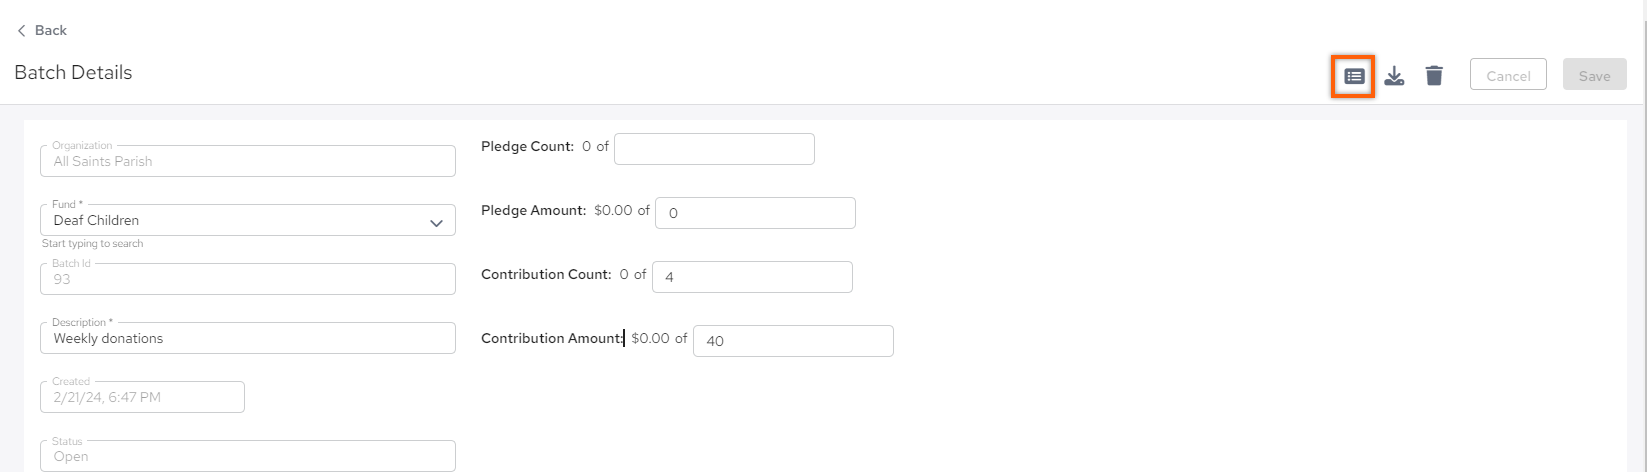Click the Contribution Count input showing 4
1647x472 pixels.
click(752, 277)
